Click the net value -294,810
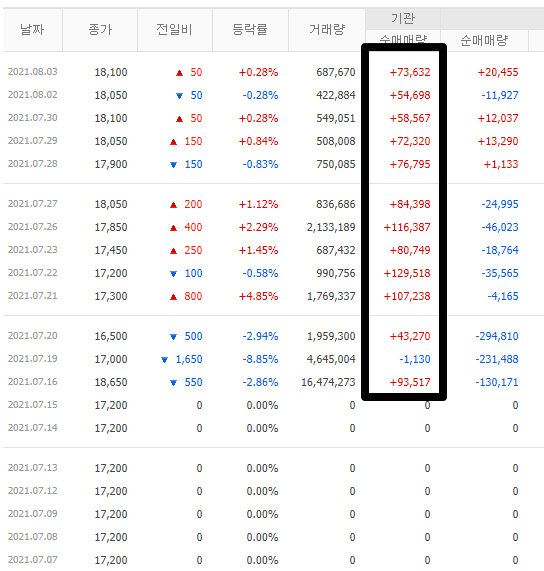The height and width of the screenshot is (571, 544). (497, 336)
